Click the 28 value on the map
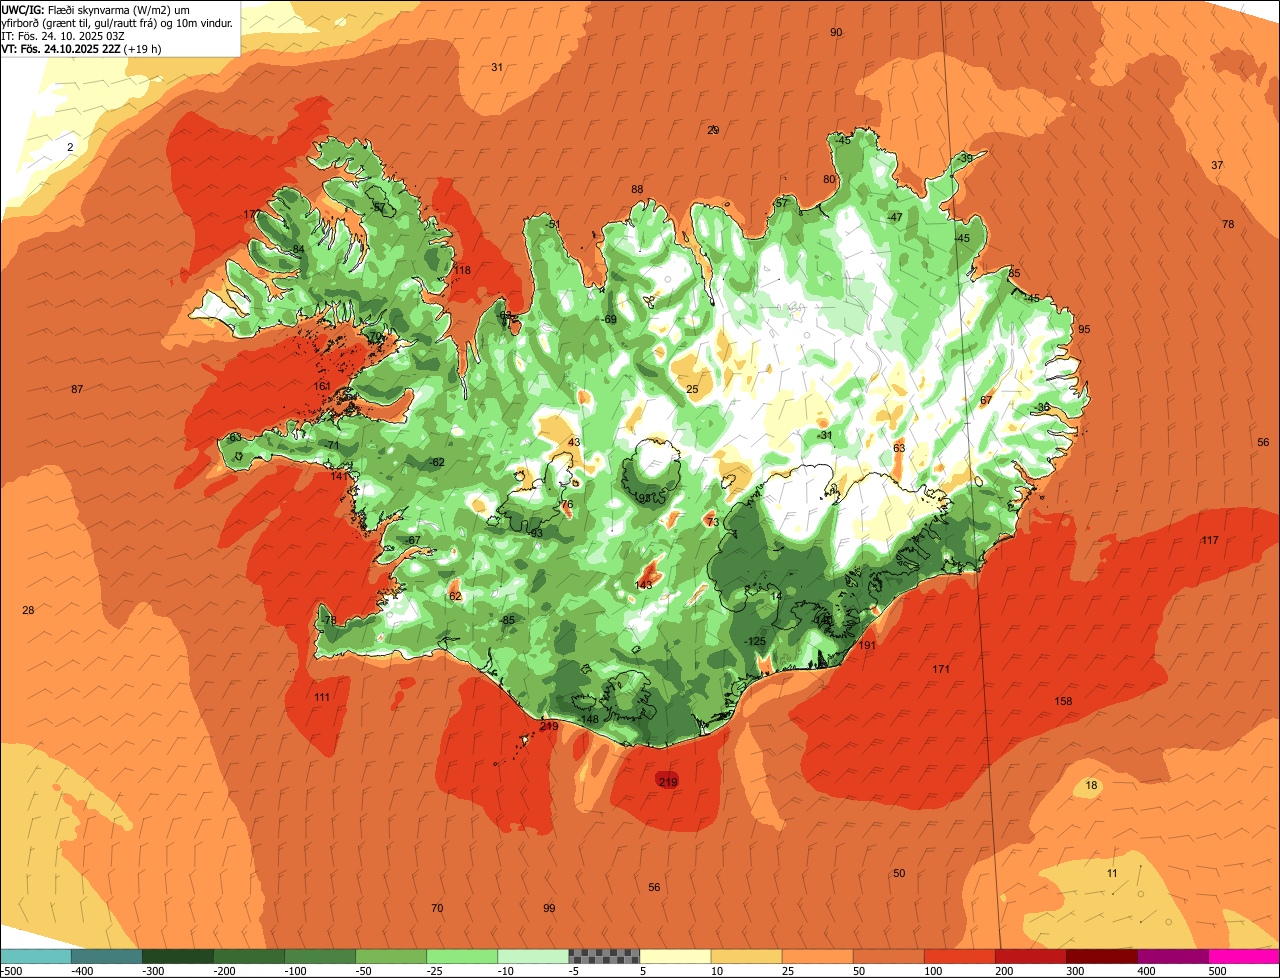The image size is (1280, 978). [28, 611]
